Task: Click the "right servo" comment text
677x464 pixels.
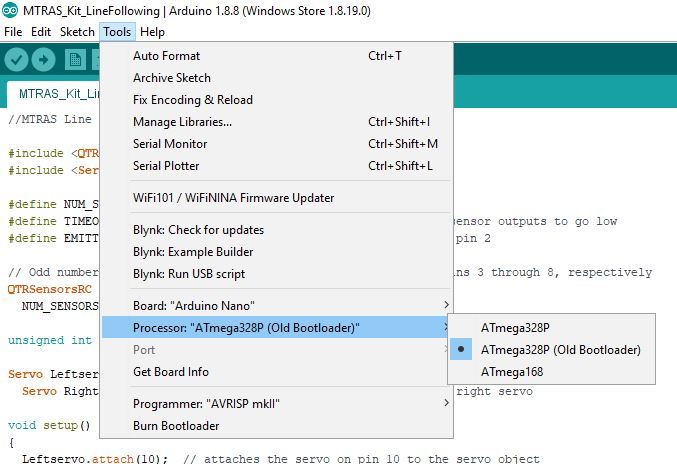Action: (494, 391)
